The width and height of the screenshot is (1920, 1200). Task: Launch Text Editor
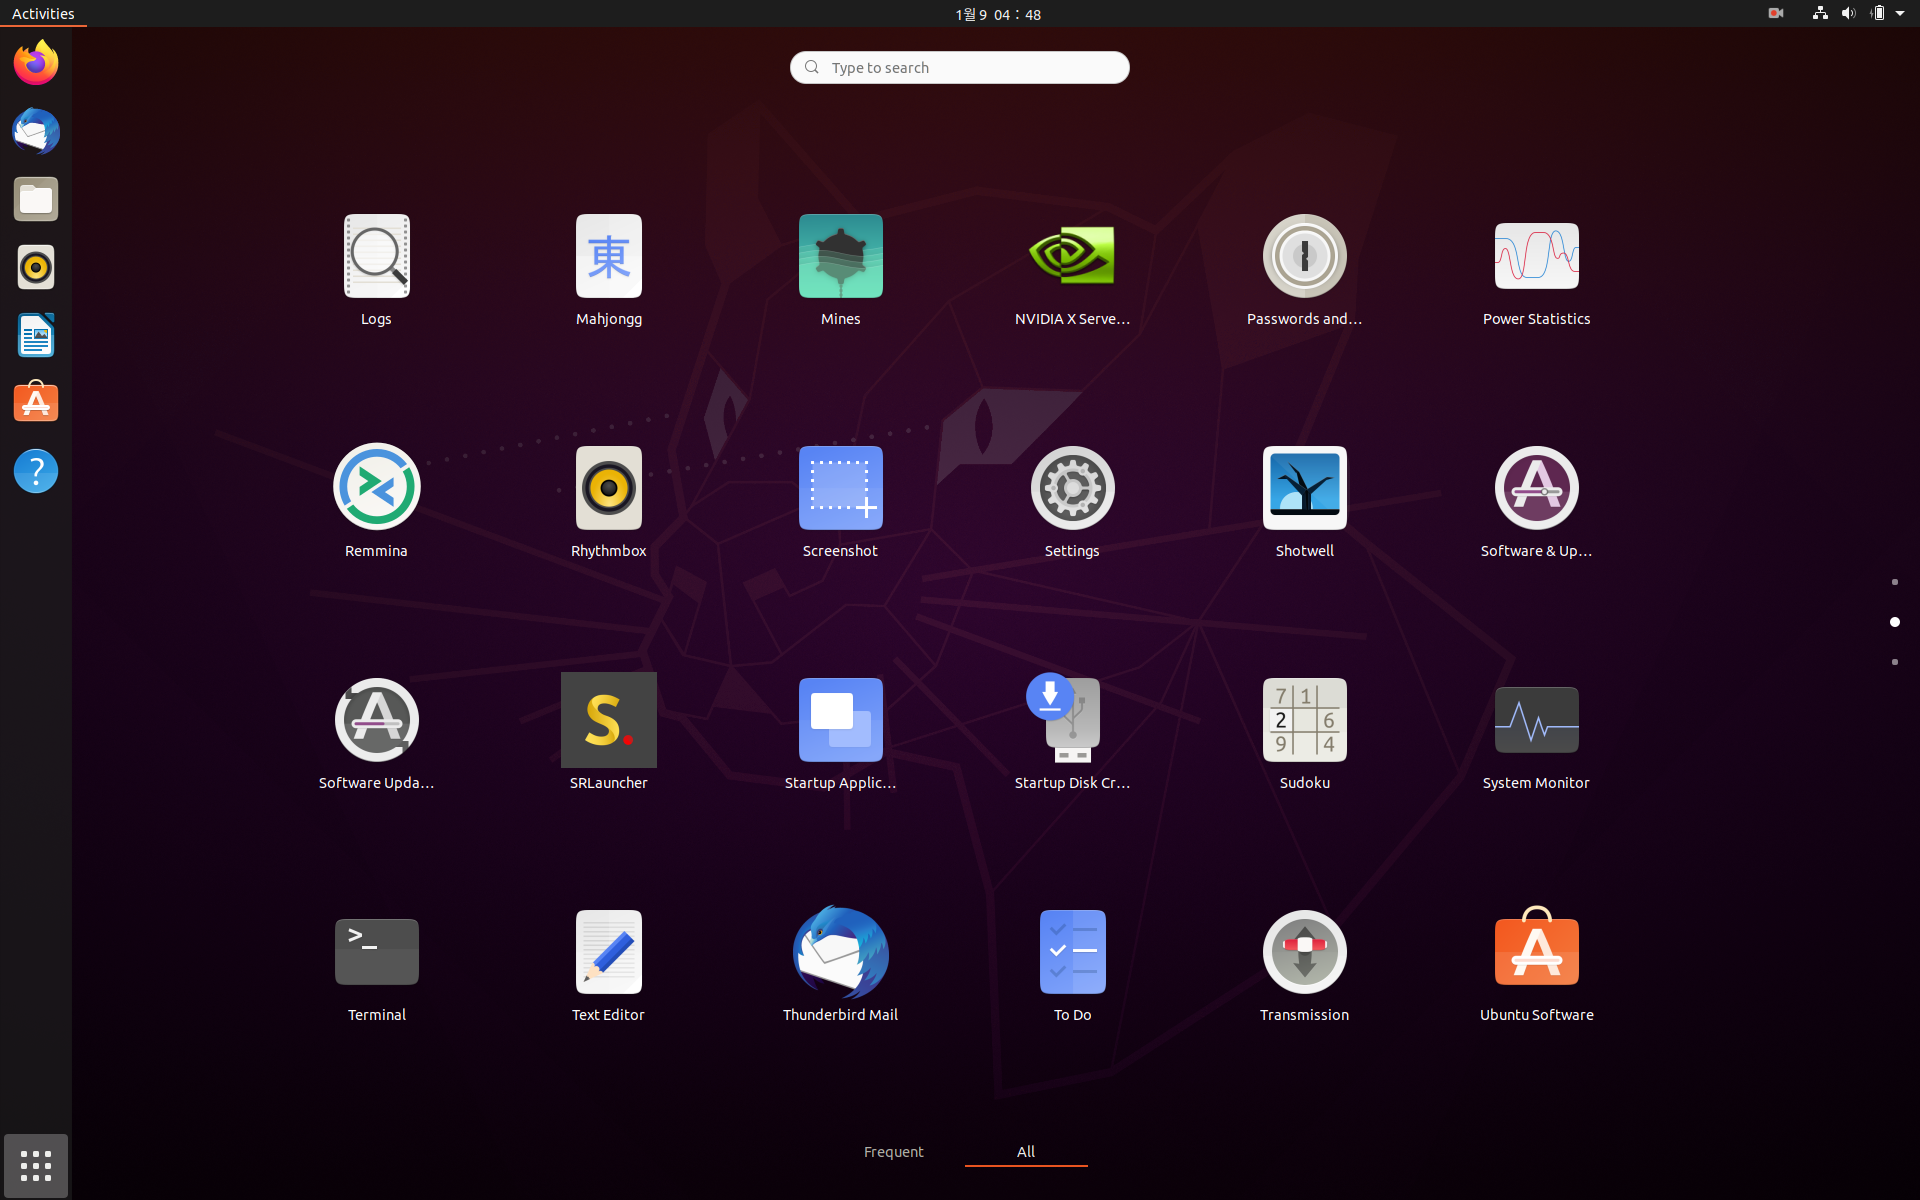click(608, 966)
